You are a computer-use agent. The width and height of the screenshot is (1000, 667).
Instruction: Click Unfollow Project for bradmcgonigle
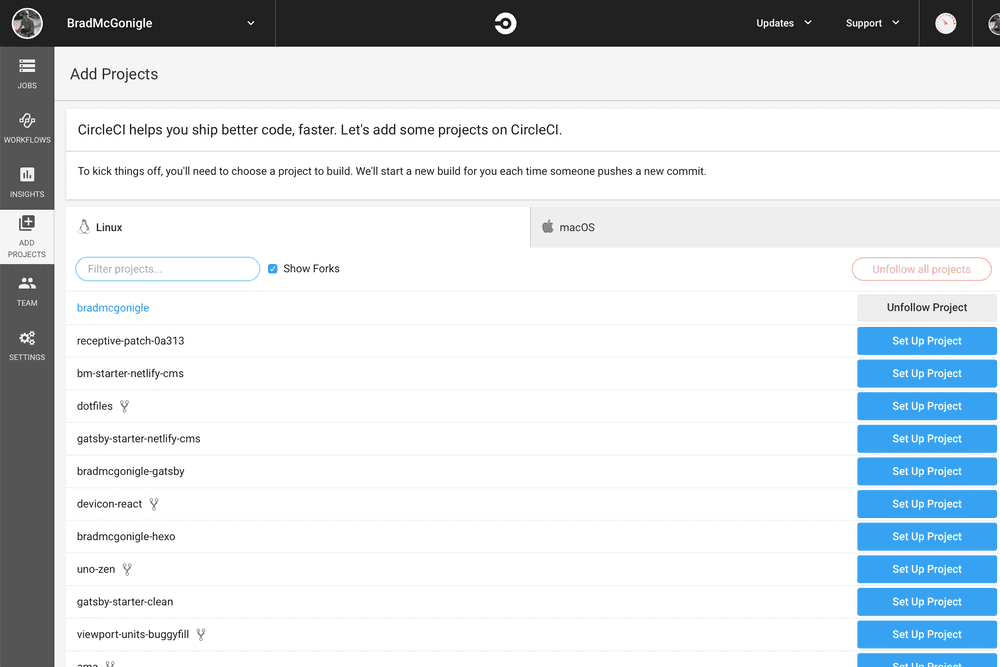tap(927, 307)
